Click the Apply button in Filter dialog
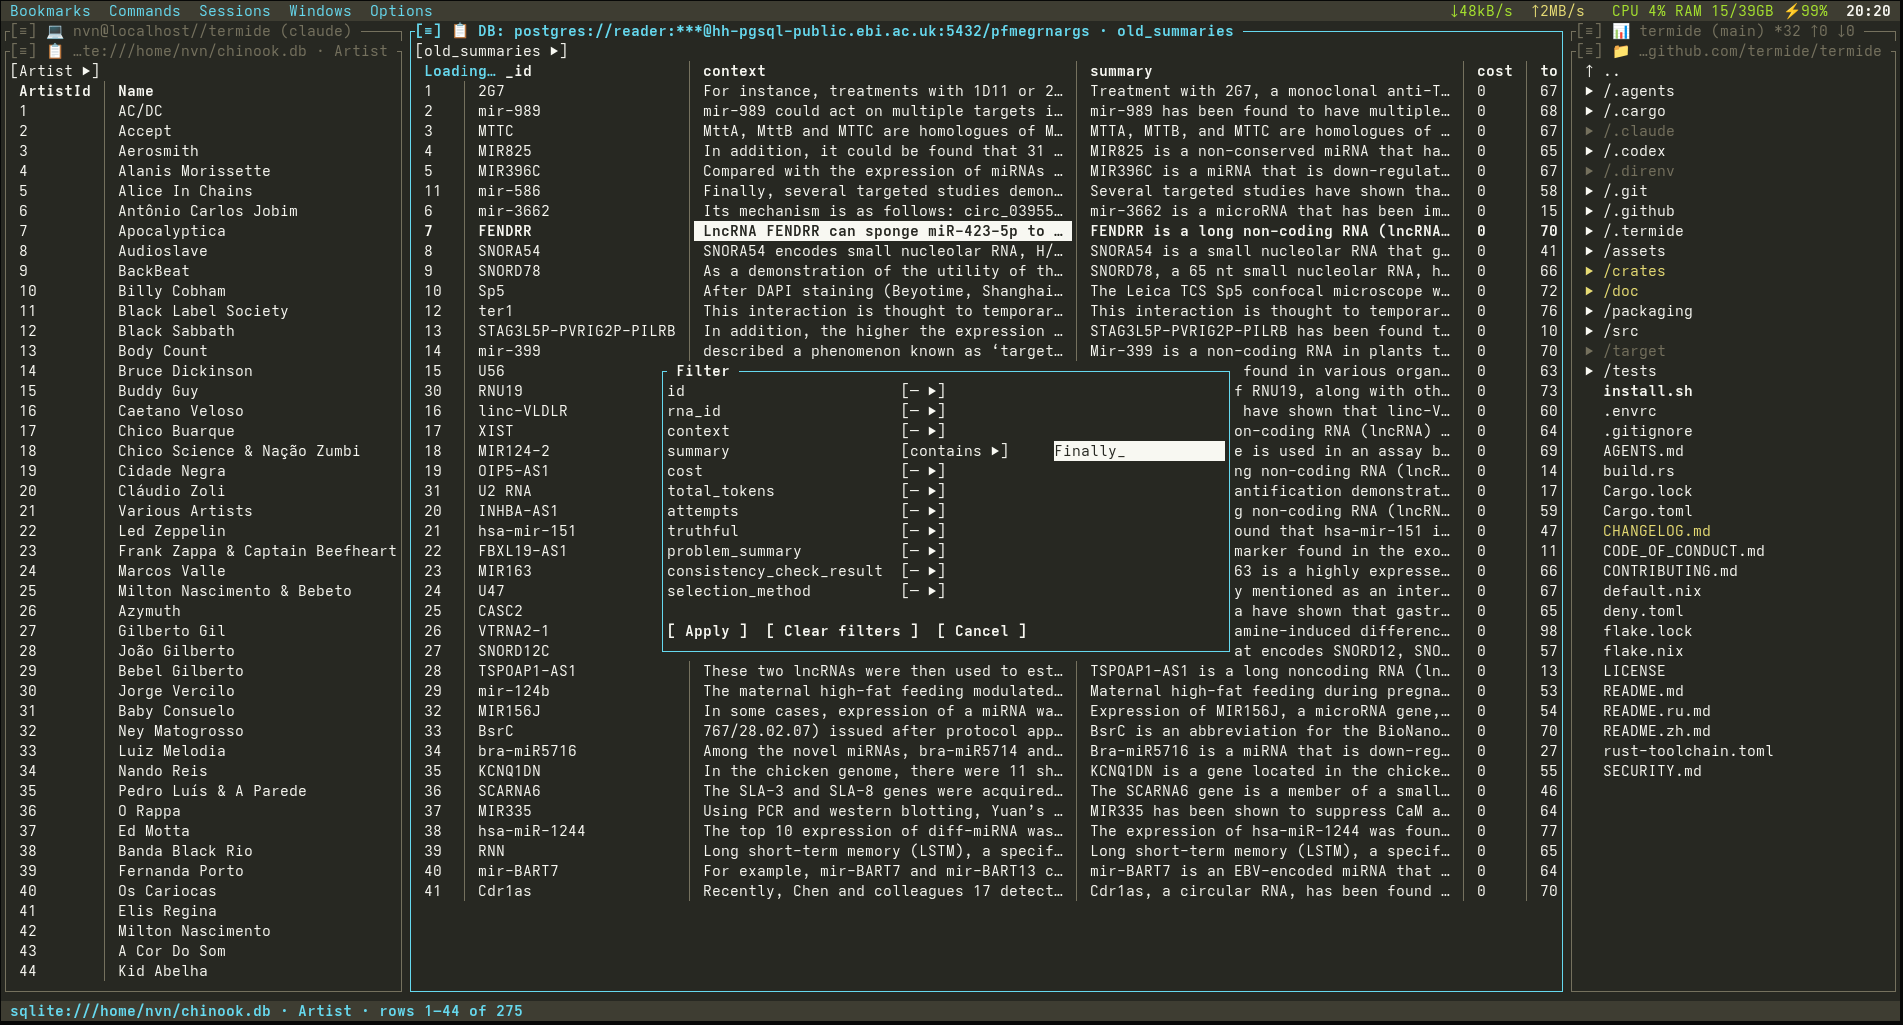Image resolution: width=1903 pixels, height=1025 pixels. (707, 631)
